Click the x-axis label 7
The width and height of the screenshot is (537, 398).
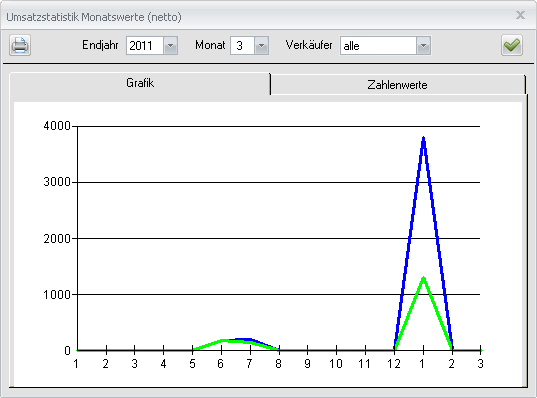pyautogui.click(x=249, y=363)
